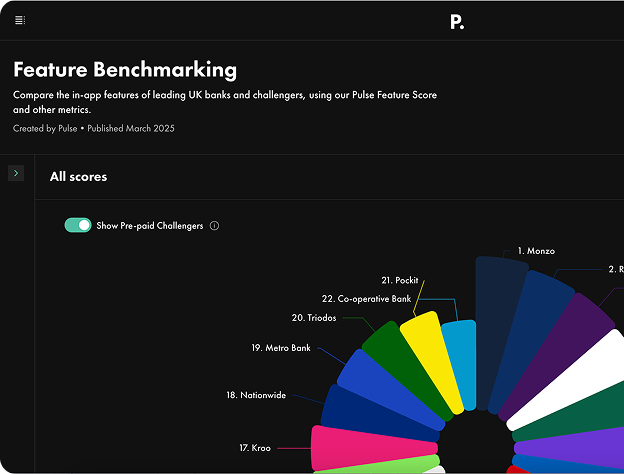Open the hamburger menu icon
The image size is (624, 474).
[x=20, y=20]
